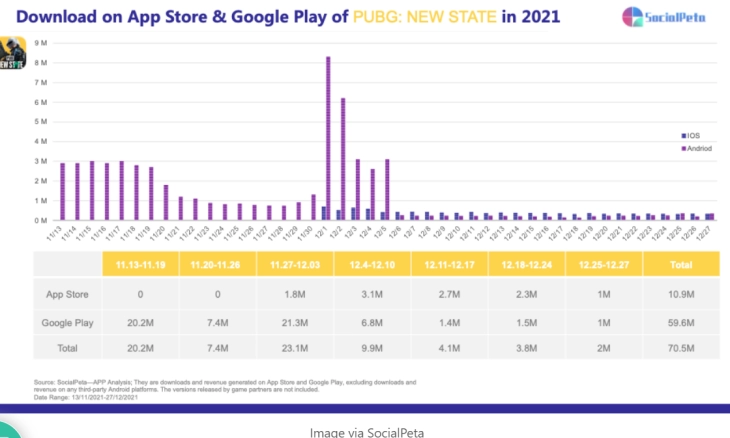730x438 pixels.
Task: Select the 11.13-11.19 column header
Action: 140,264
